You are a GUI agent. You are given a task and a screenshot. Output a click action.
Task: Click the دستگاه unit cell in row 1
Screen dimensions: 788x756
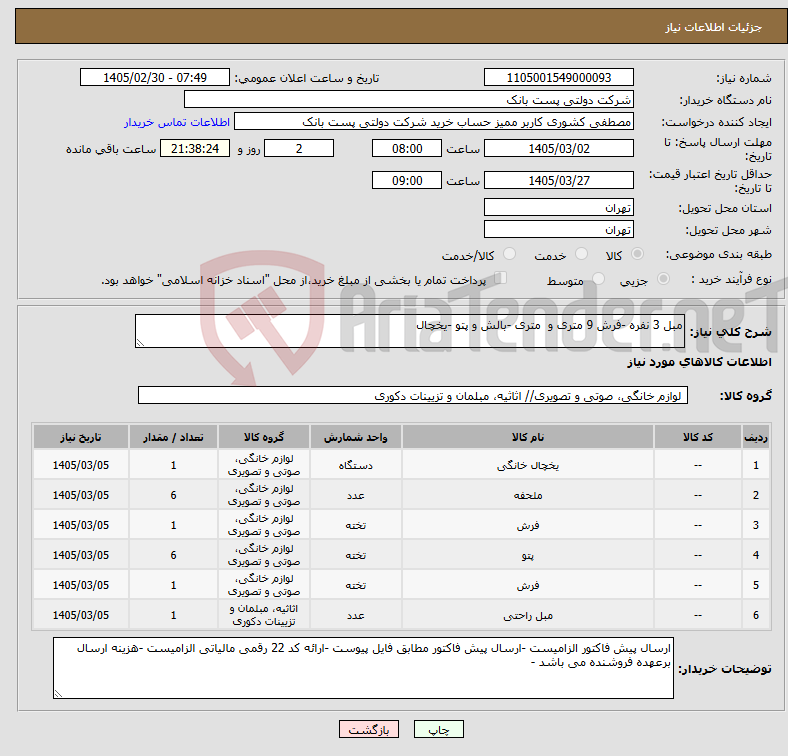click(355, 465)
